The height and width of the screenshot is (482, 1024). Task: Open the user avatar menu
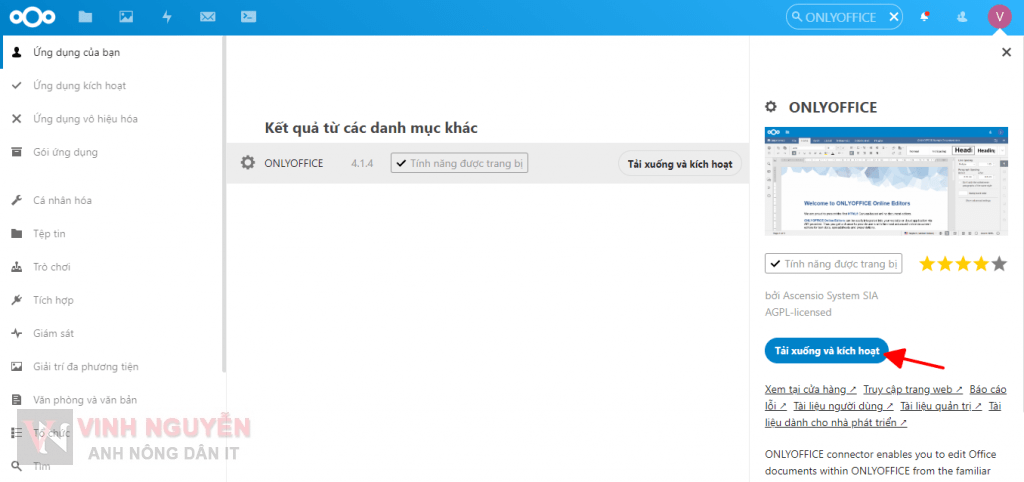[x=999, y=17]
